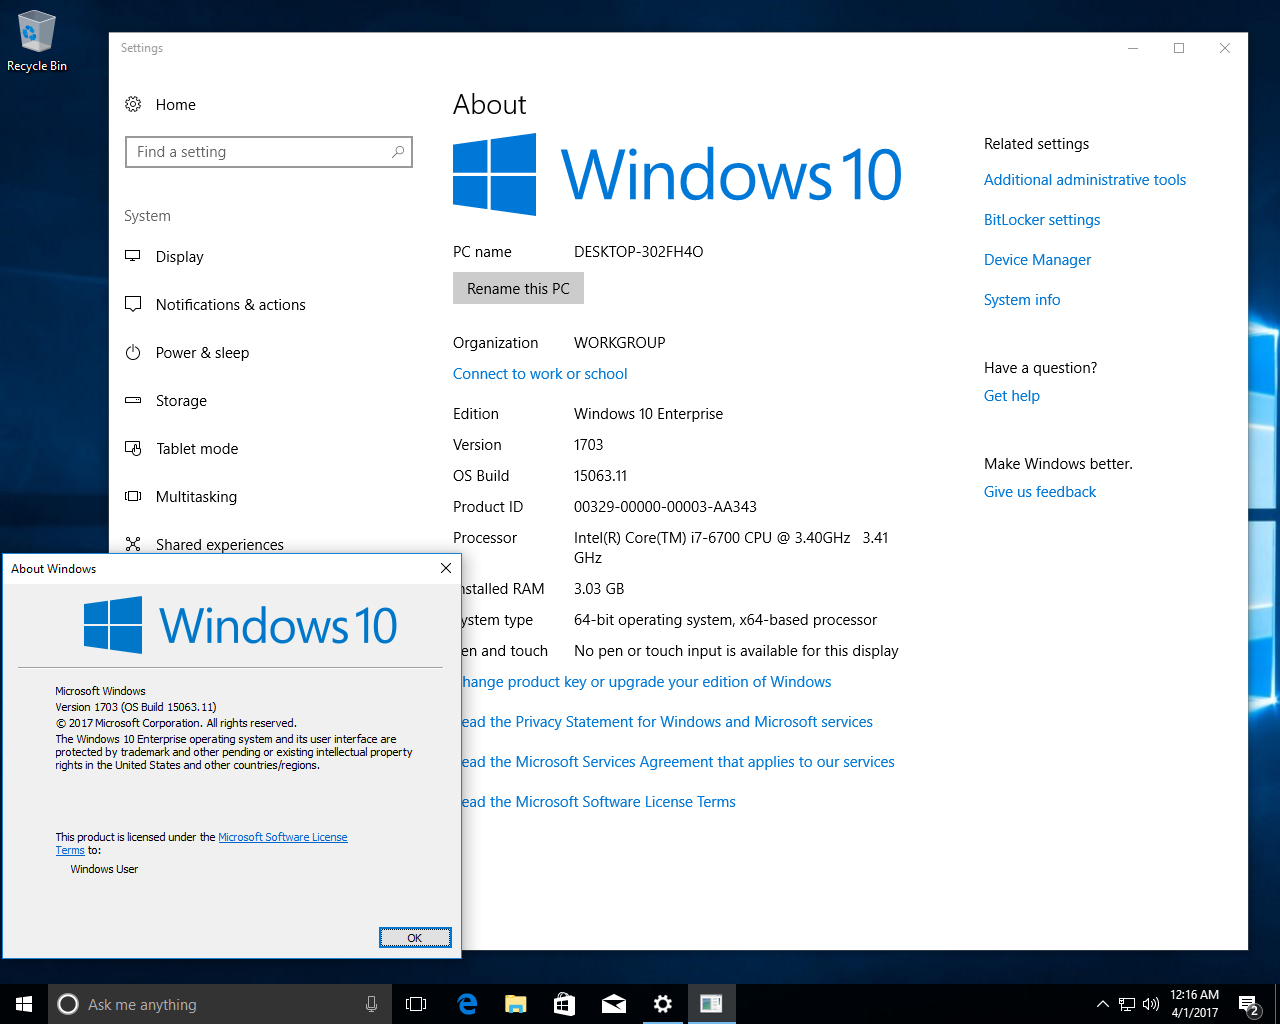Open System info link

[1022, 300]
